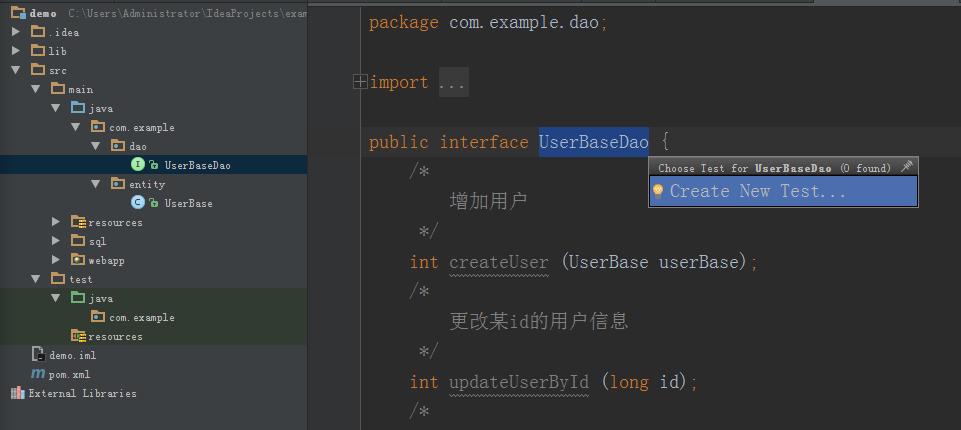Image resolution: width=961 pixels, height=430 pixels.
Task: Select Create New Test option
Action: 757,191
